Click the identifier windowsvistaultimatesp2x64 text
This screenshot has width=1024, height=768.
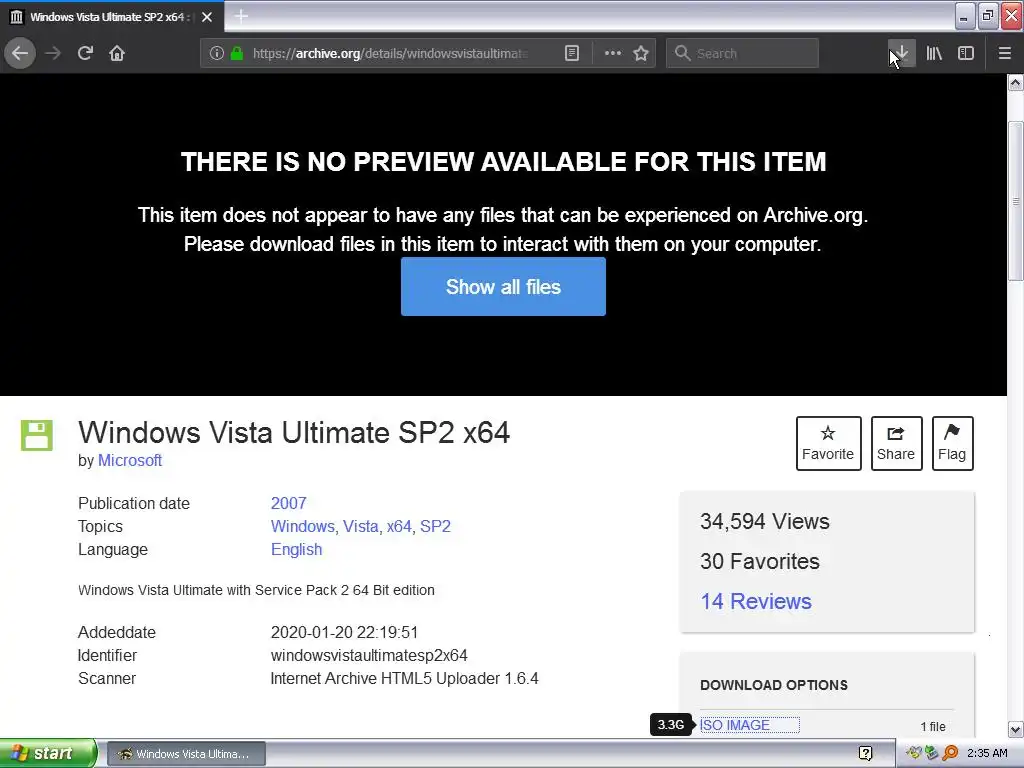pyautogui.click(x=369, y=655)
